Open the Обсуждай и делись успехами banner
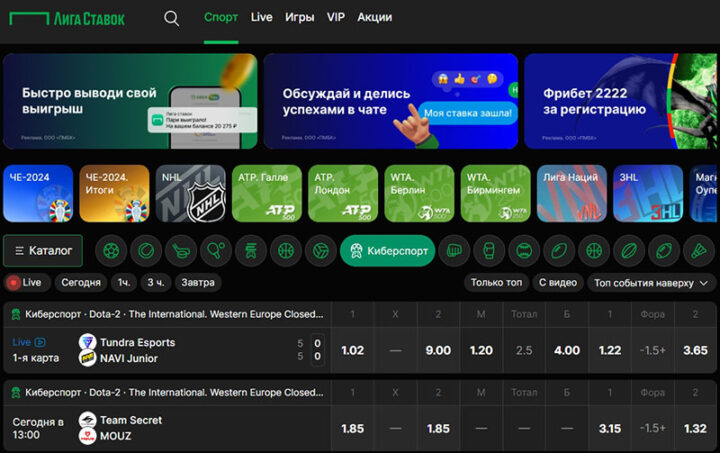 click(x=391, y=101)
